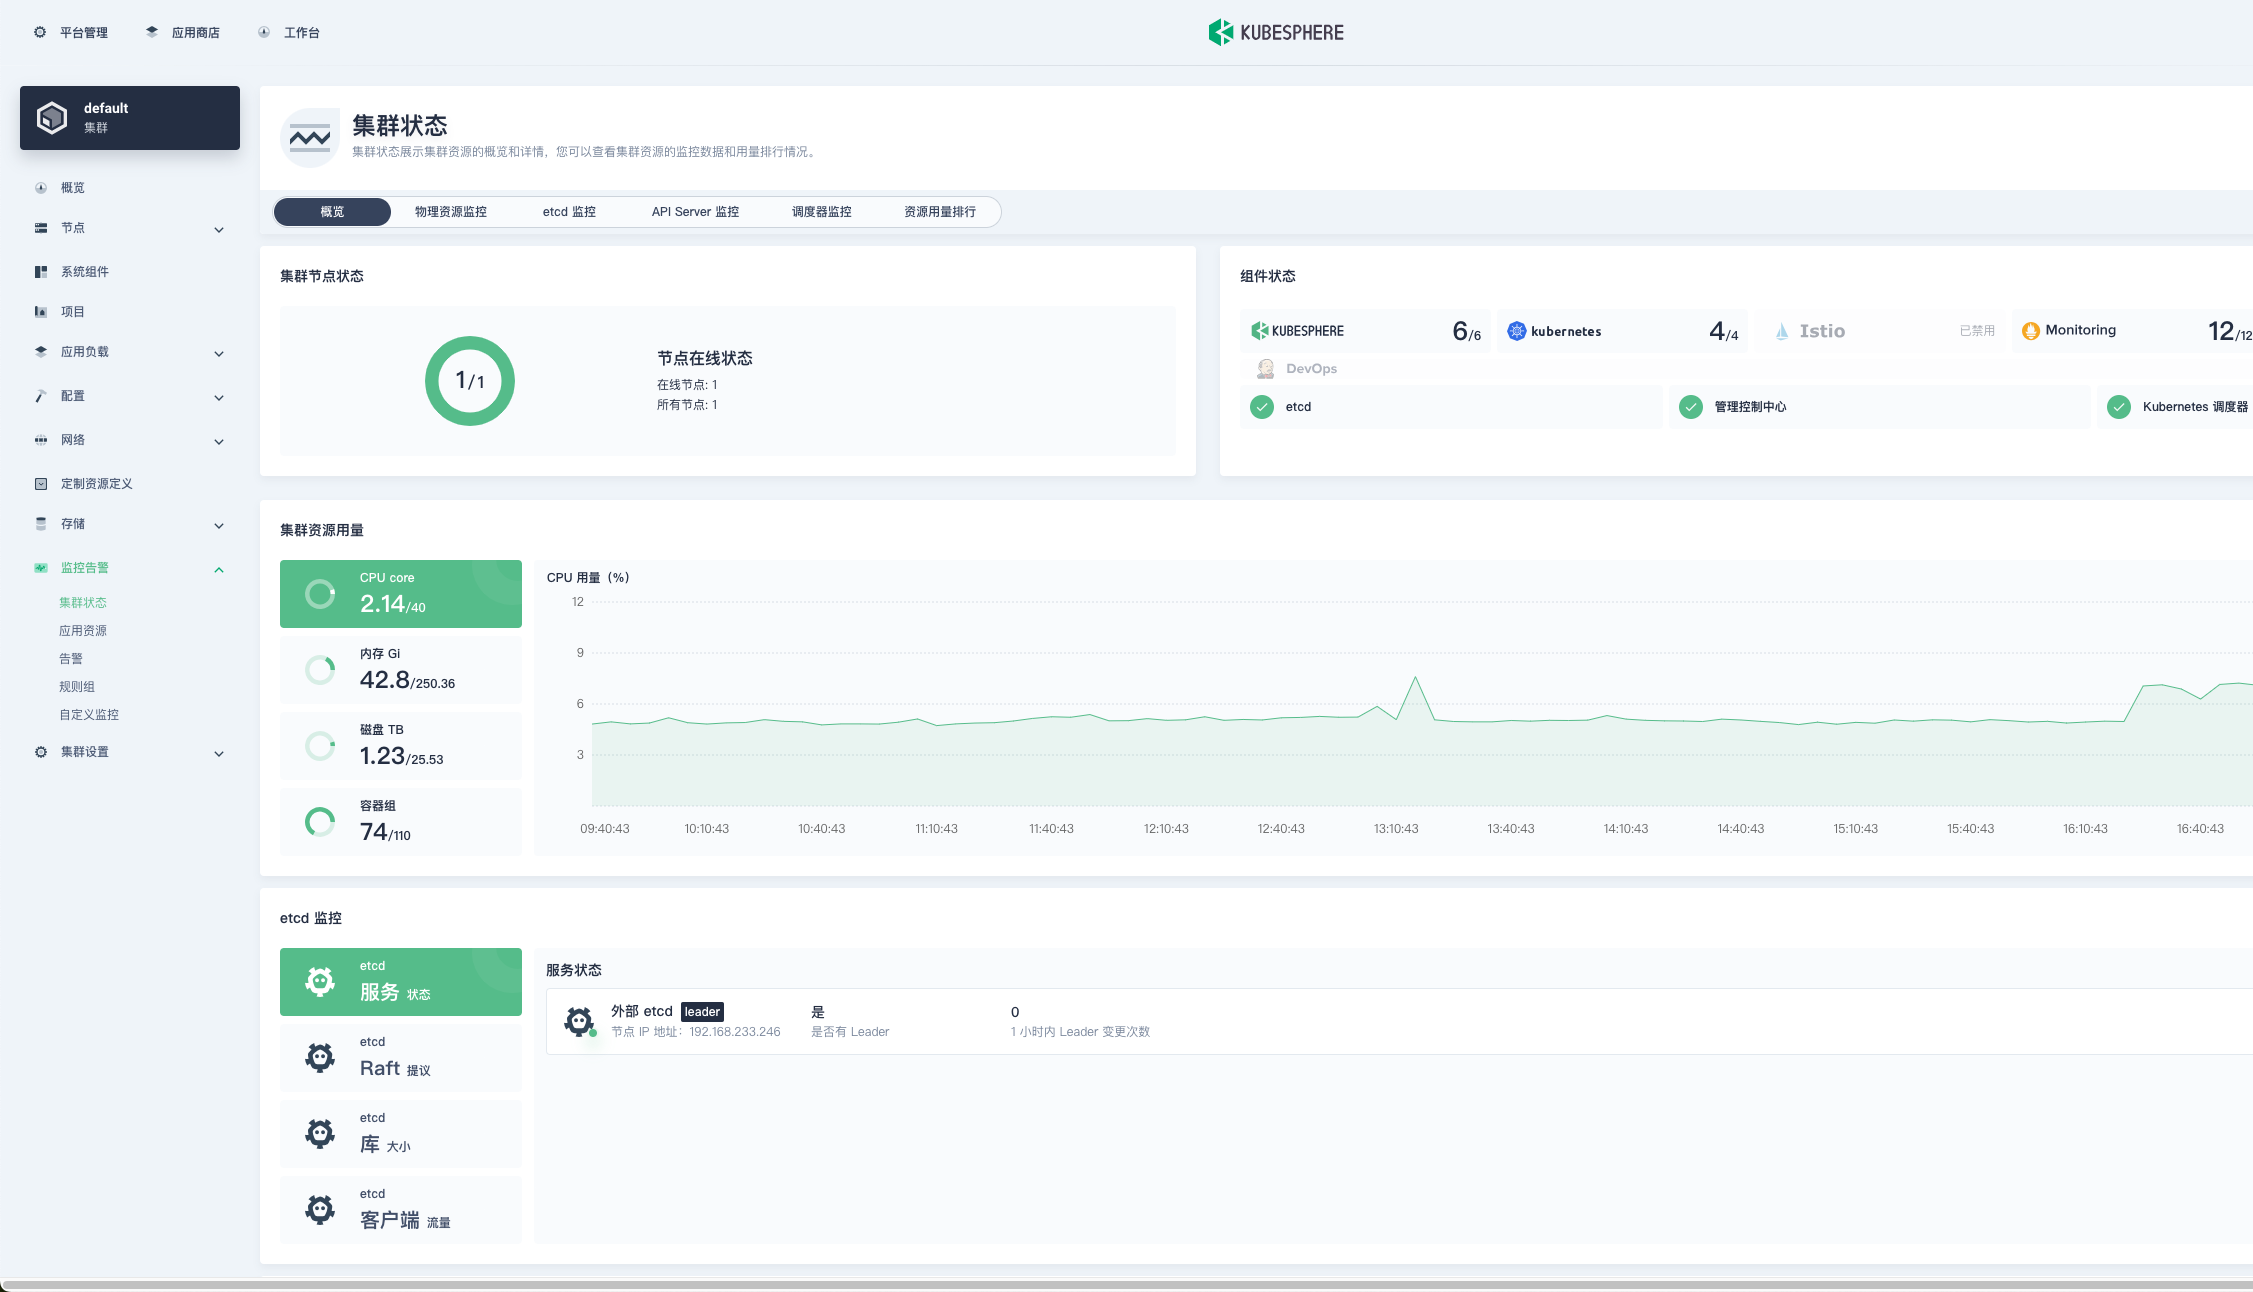Select the CPU core usage card
Image resolution: width=2253 pixels, height=1292 pixels.
click(x=400, y=594)
